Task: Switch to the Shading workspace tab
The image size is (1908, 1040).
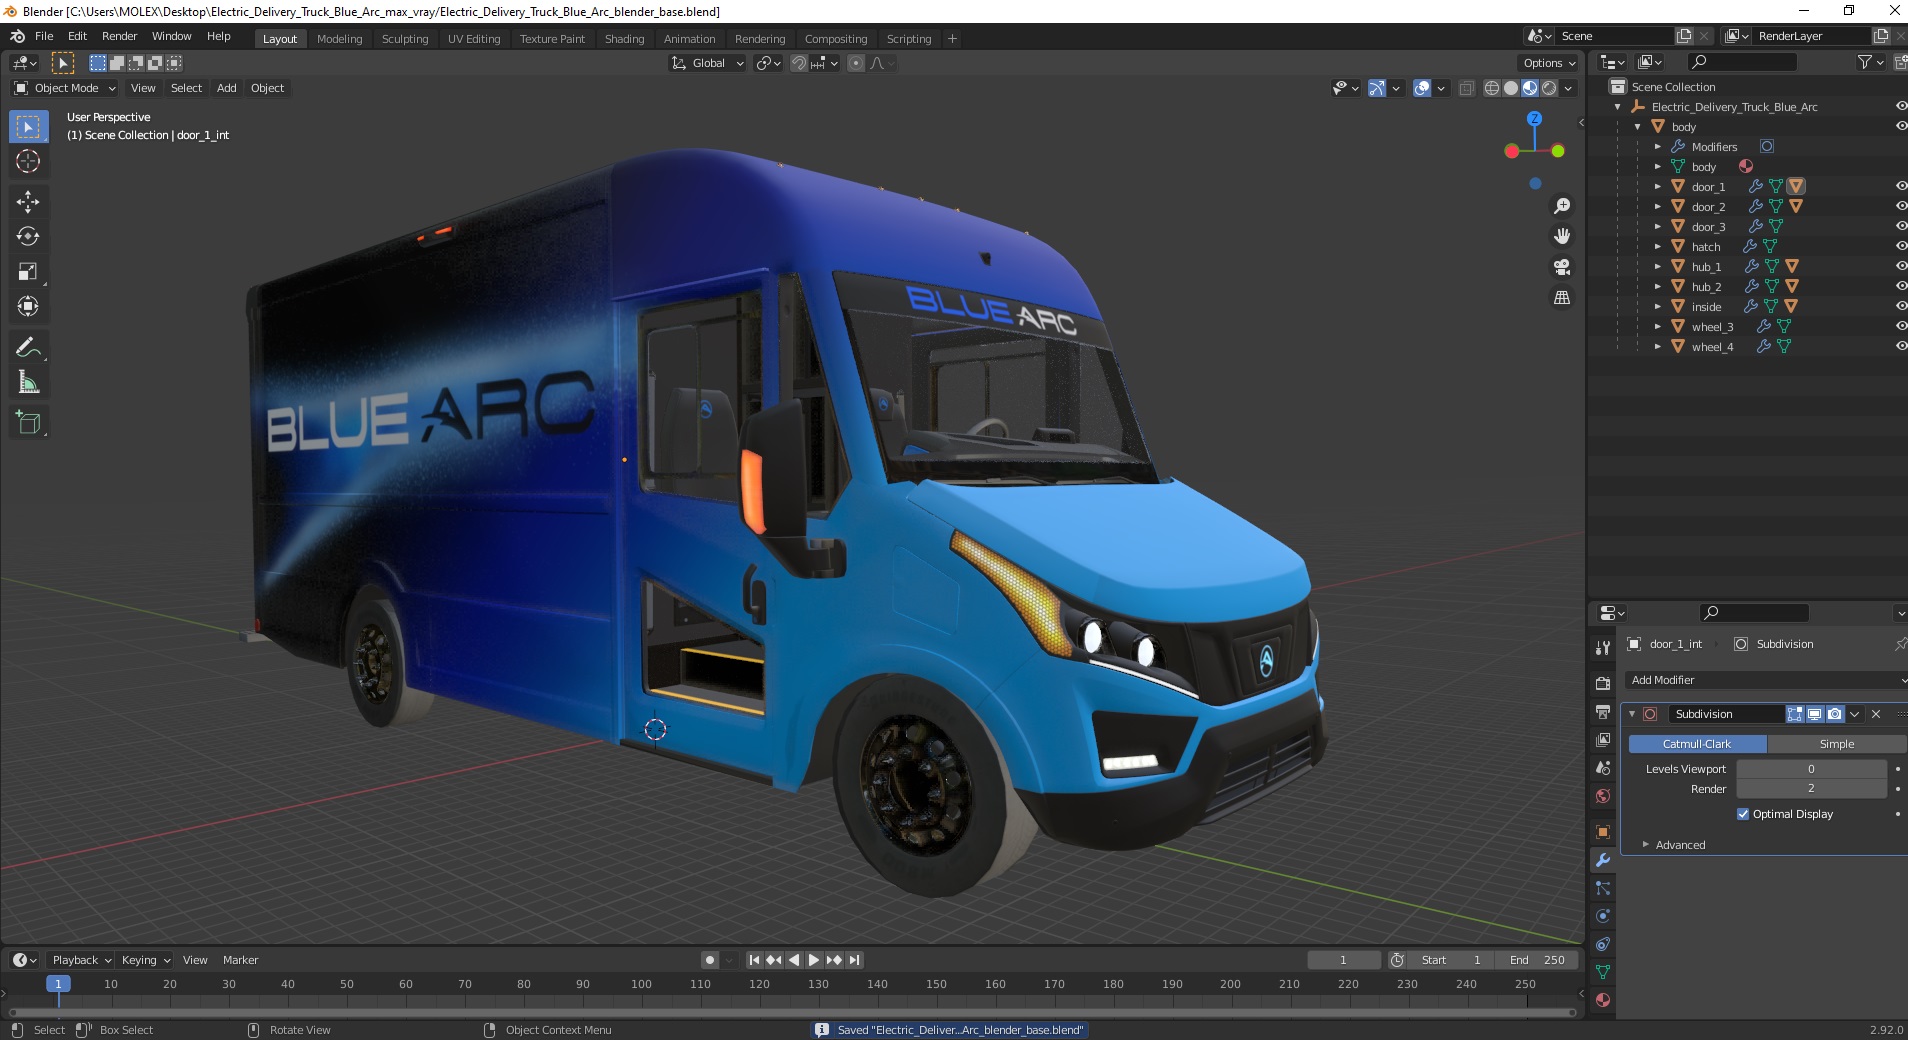Action: pyautogui.click(x=624, y=39)
